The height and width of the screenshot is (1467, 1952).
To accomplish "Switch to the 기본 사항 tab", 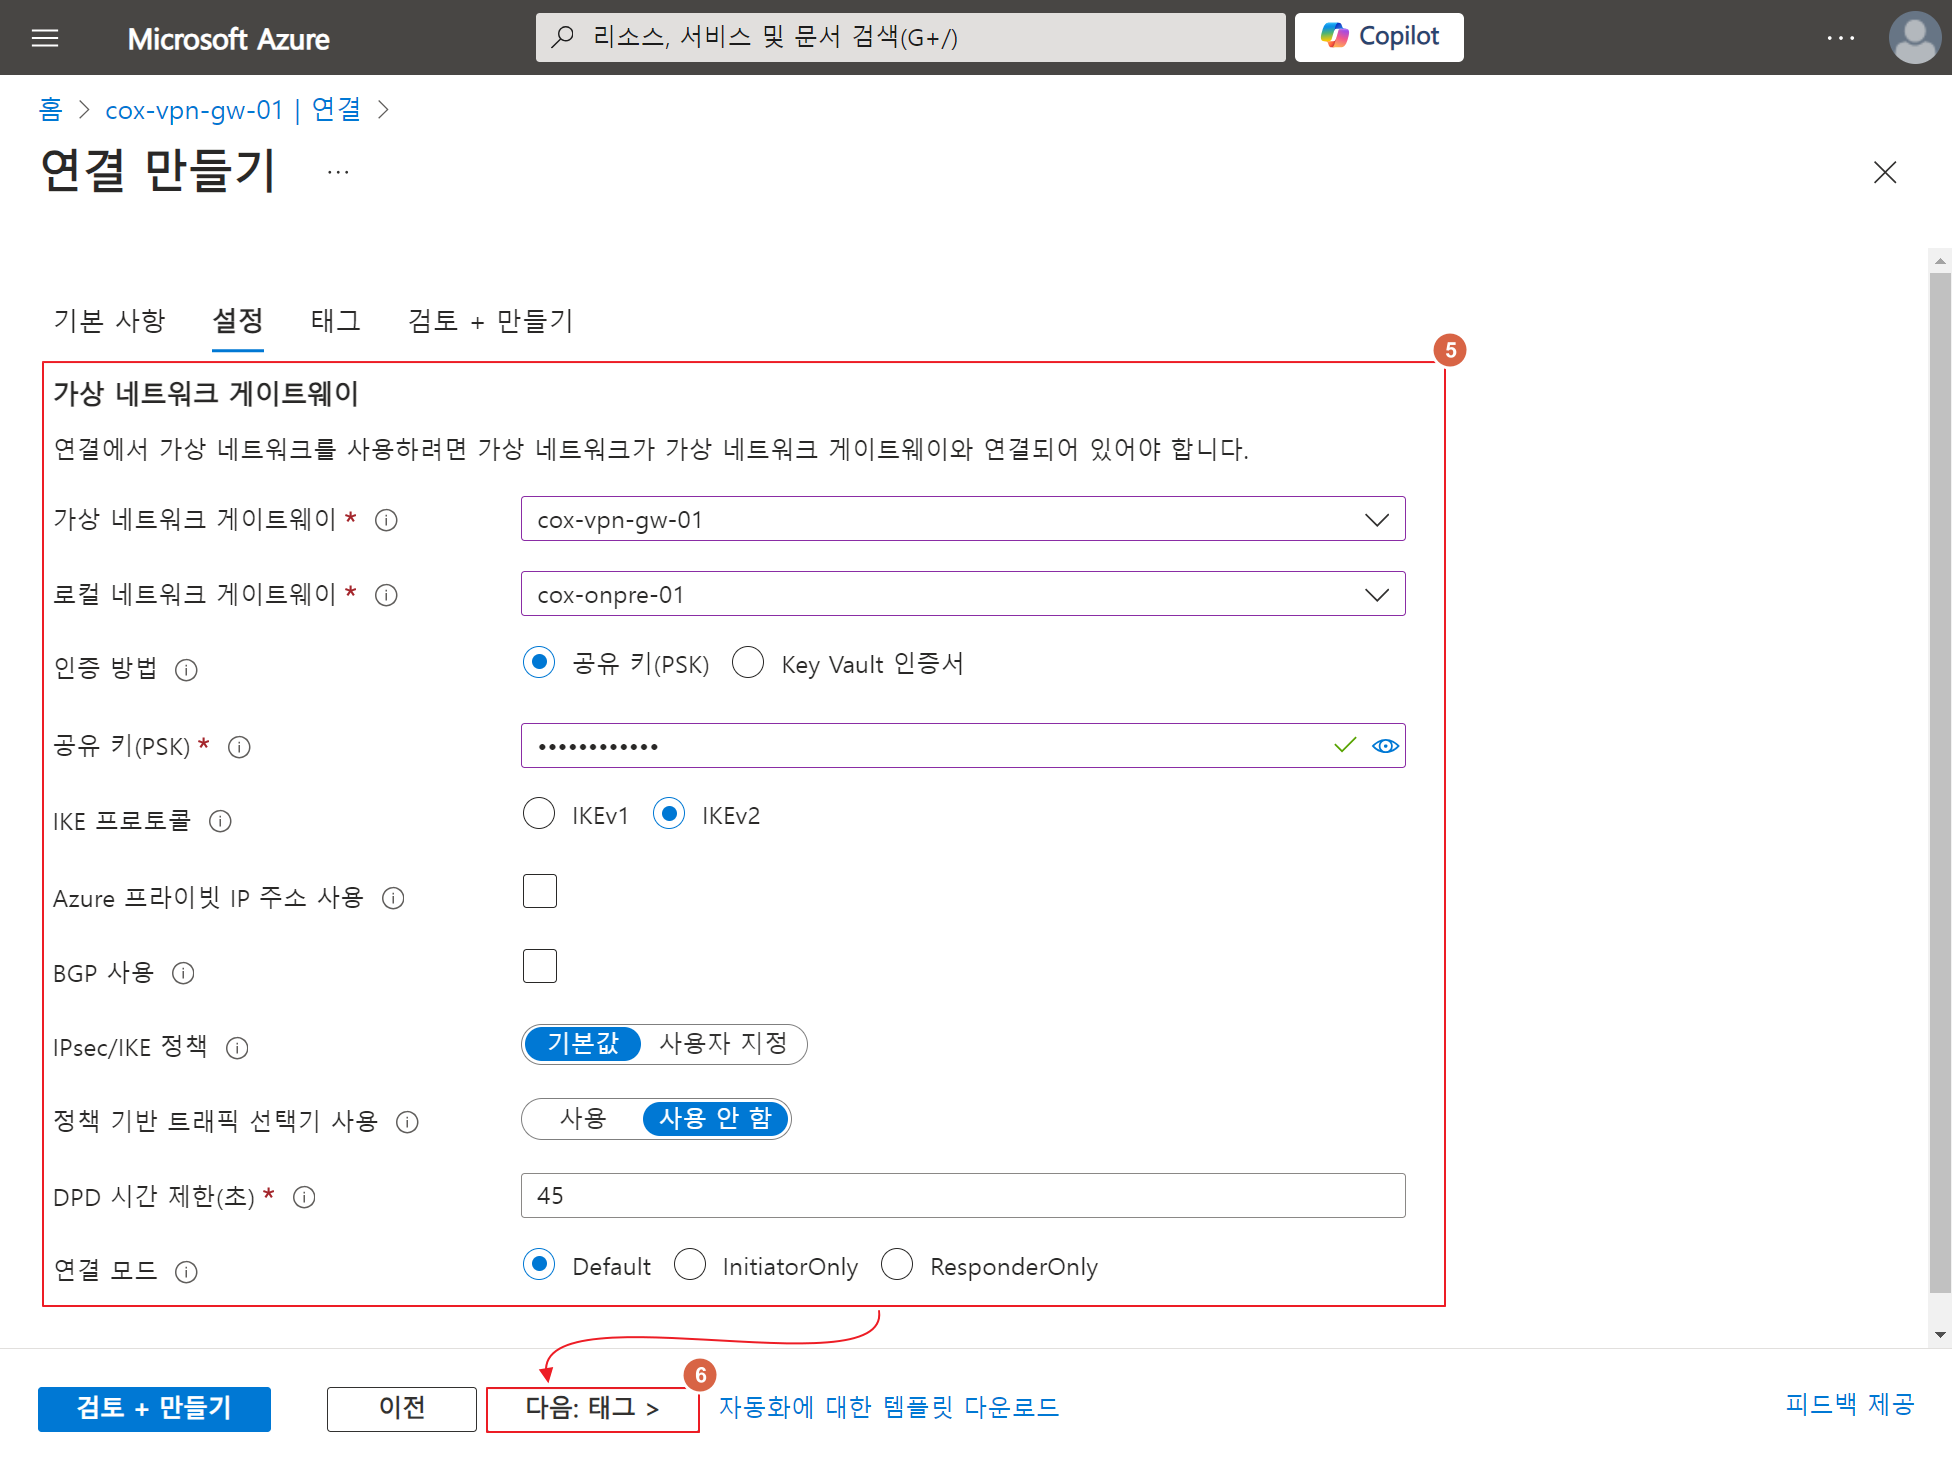I will (109, 321).
